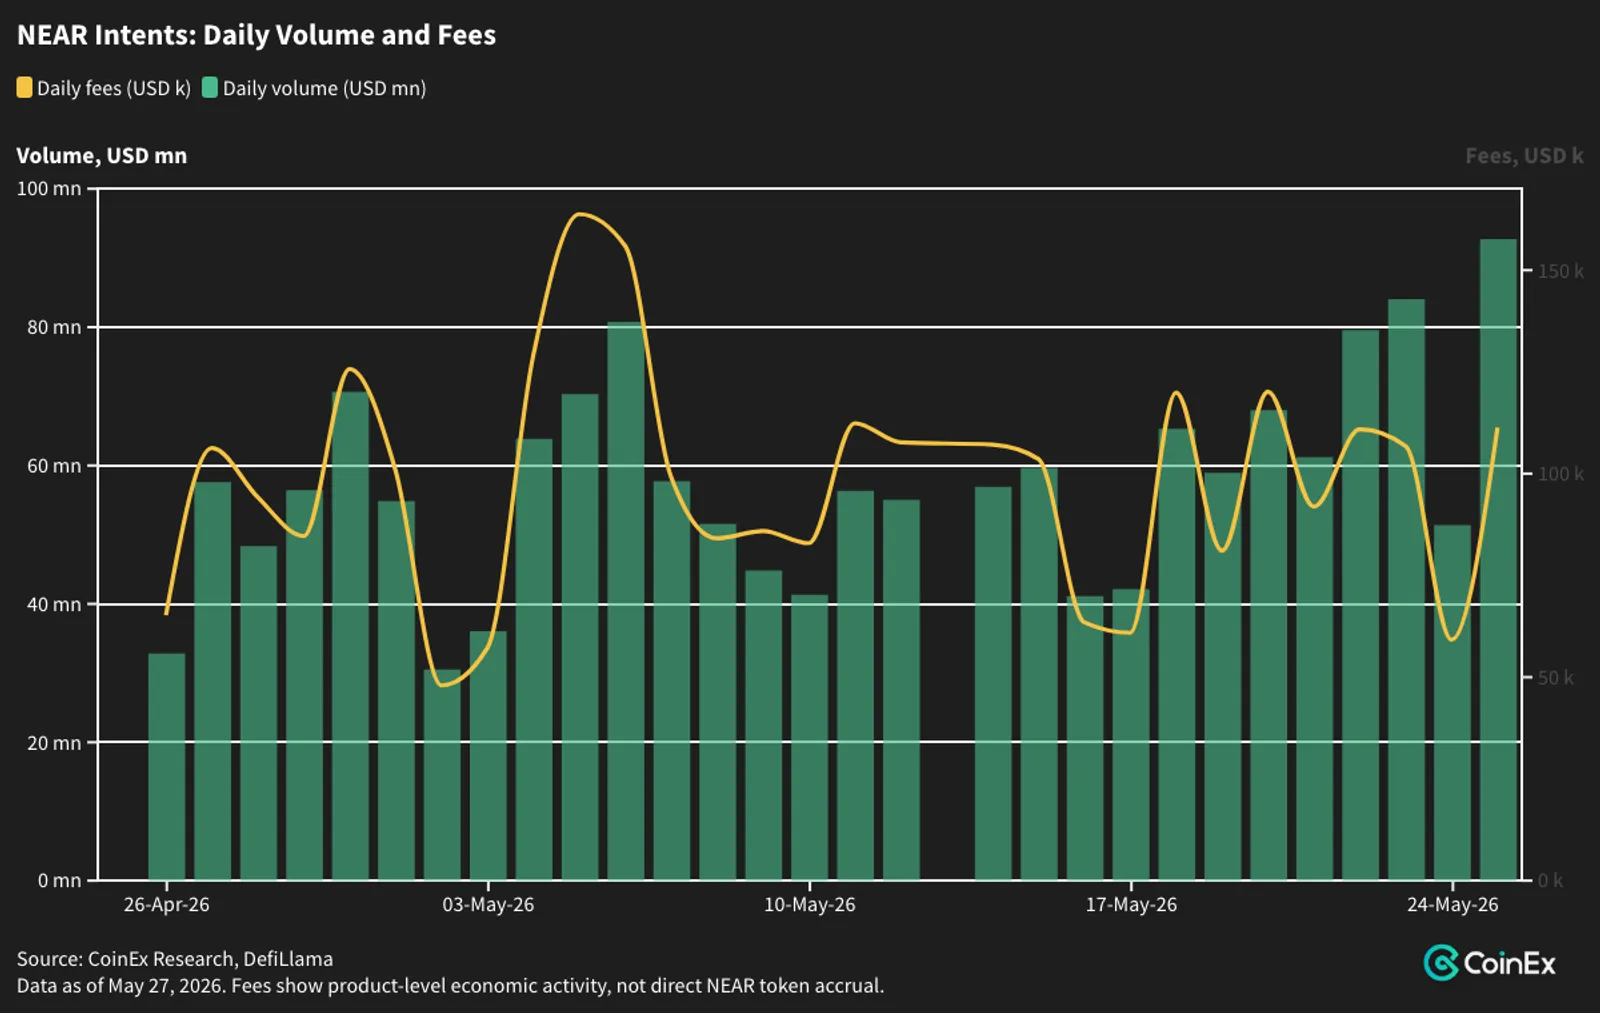Select the volume bar above 26-Apr-26
1600x1013 pixels.
click(166, 767)
